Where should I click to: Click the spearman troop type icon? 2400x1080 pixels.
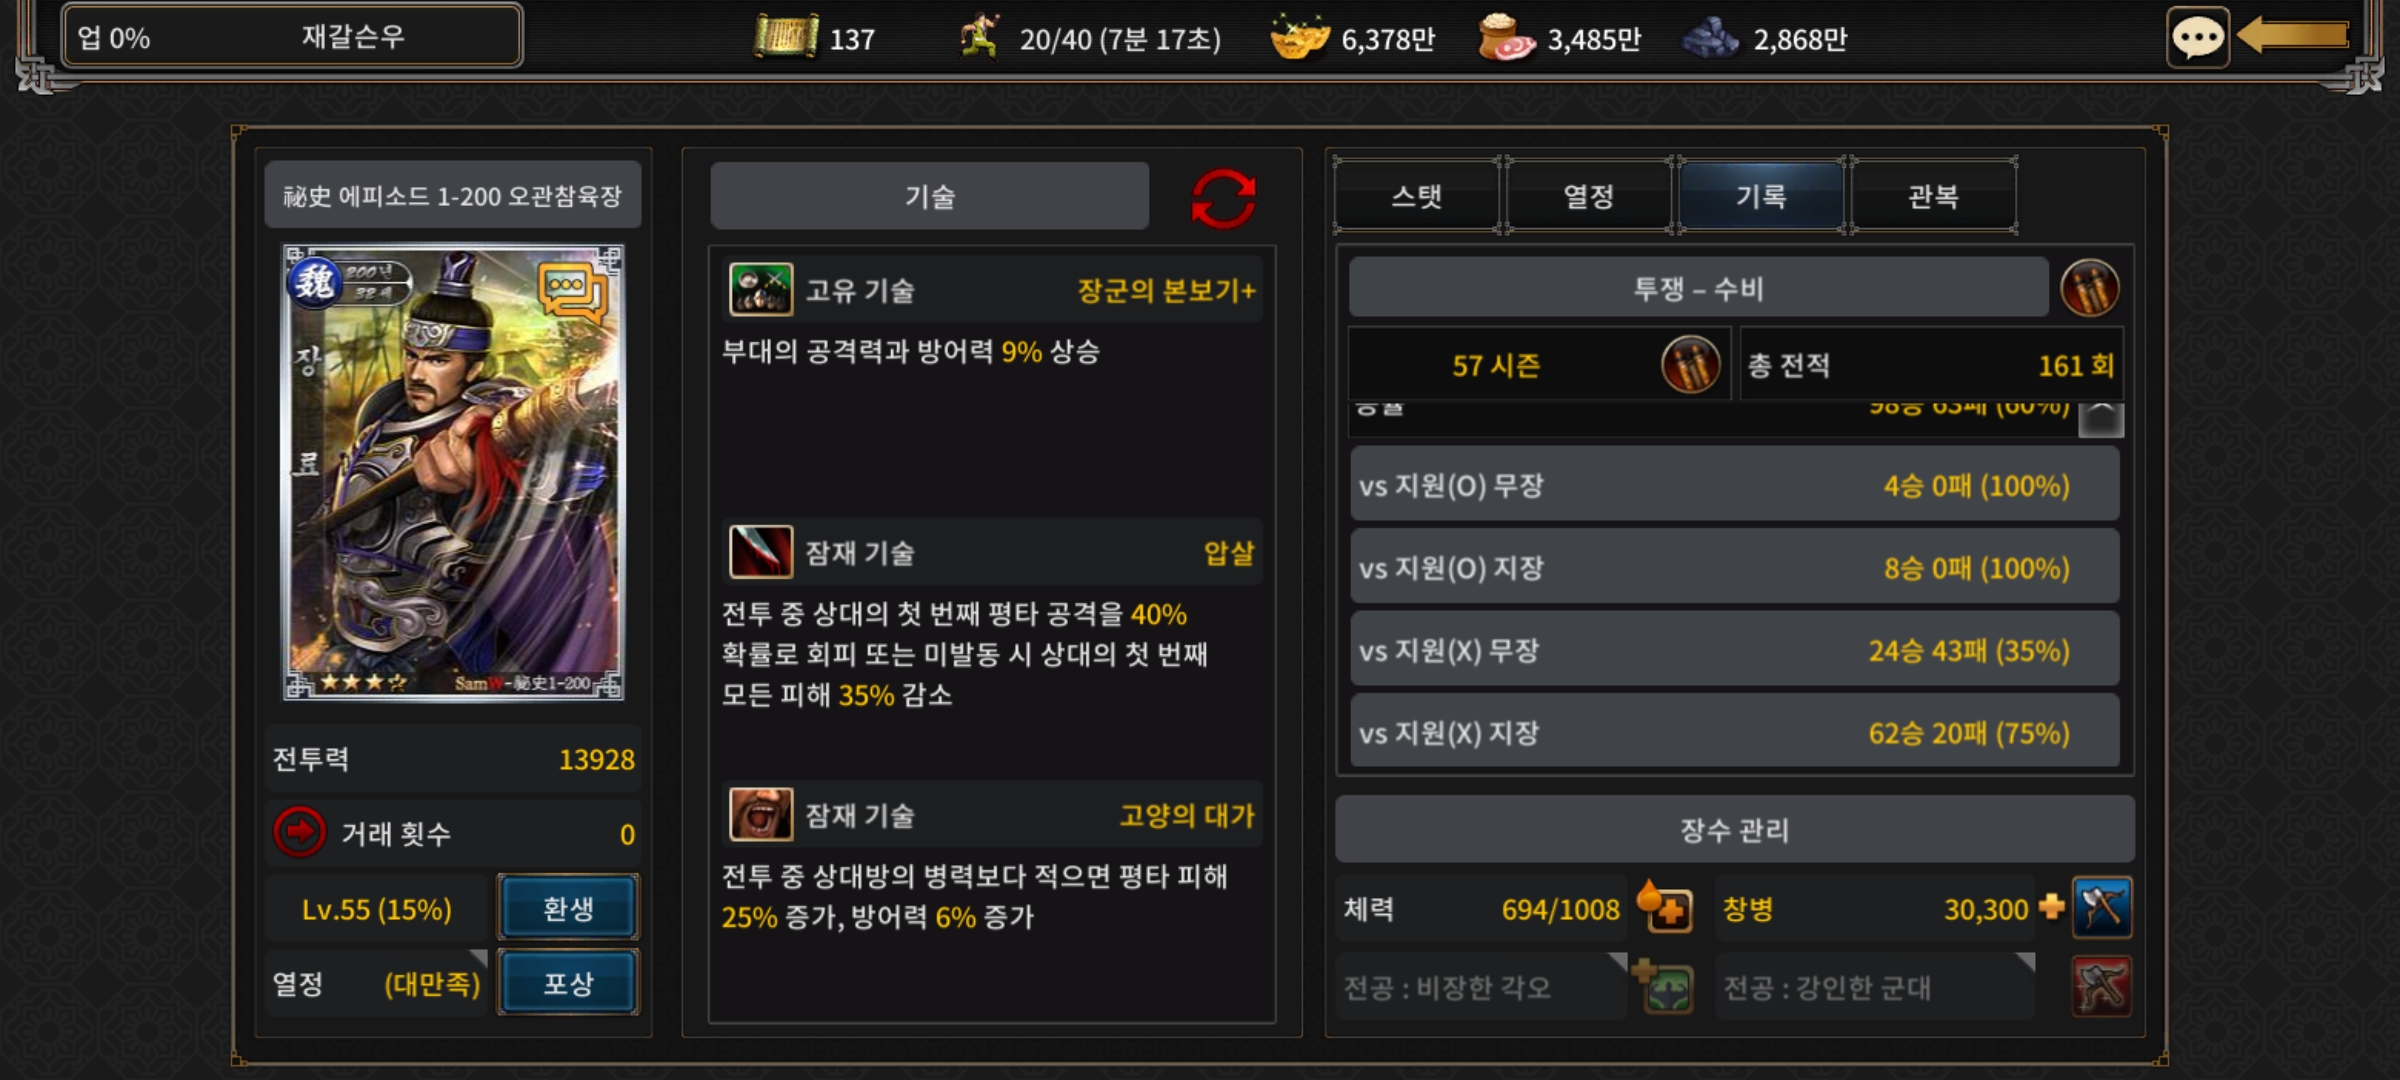point(2102,907)
